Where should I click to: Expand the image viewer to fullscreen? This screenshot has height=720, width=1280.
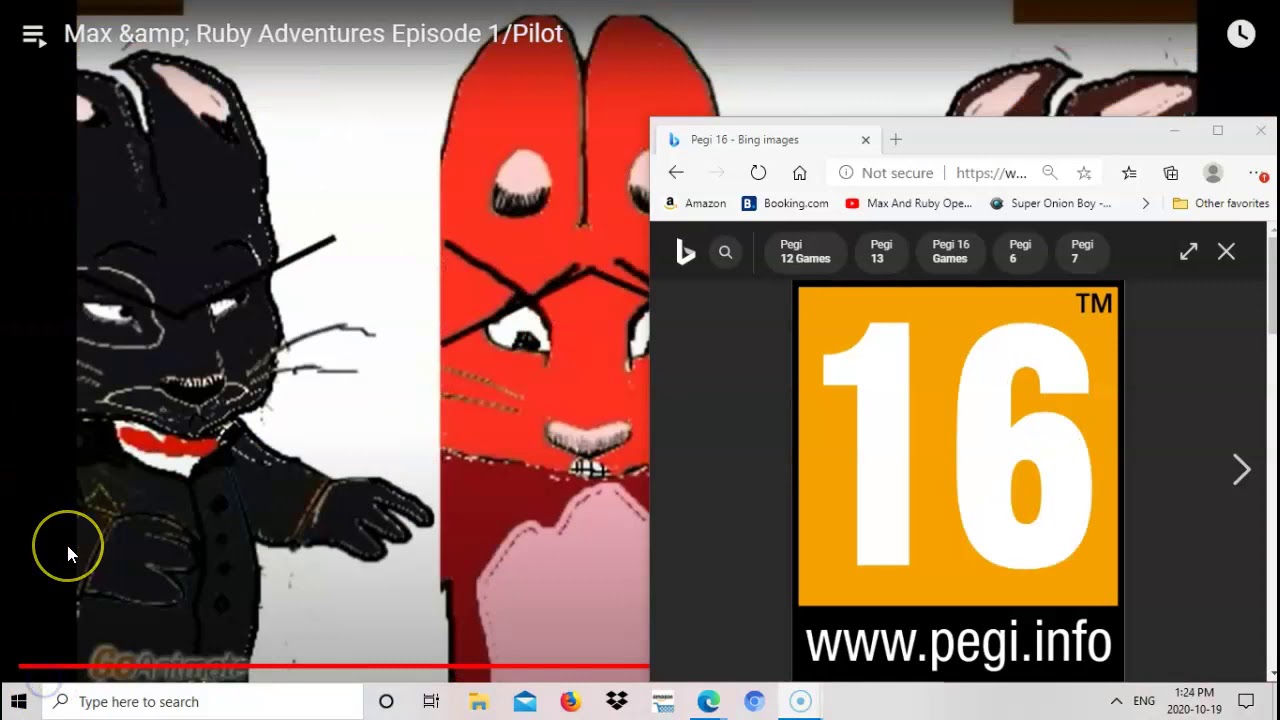(x=1188, y=252)
